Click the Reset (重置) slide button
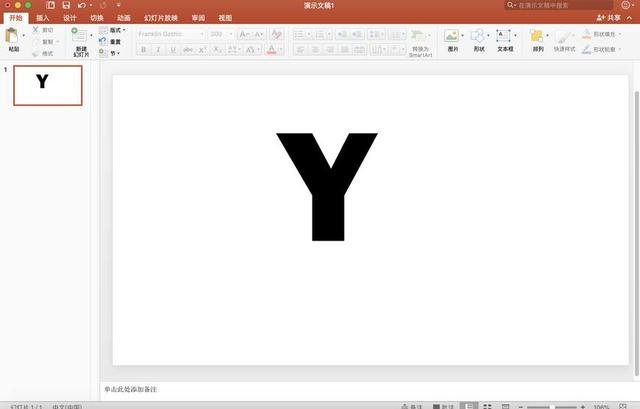640x409 pixels. (115, 42)
